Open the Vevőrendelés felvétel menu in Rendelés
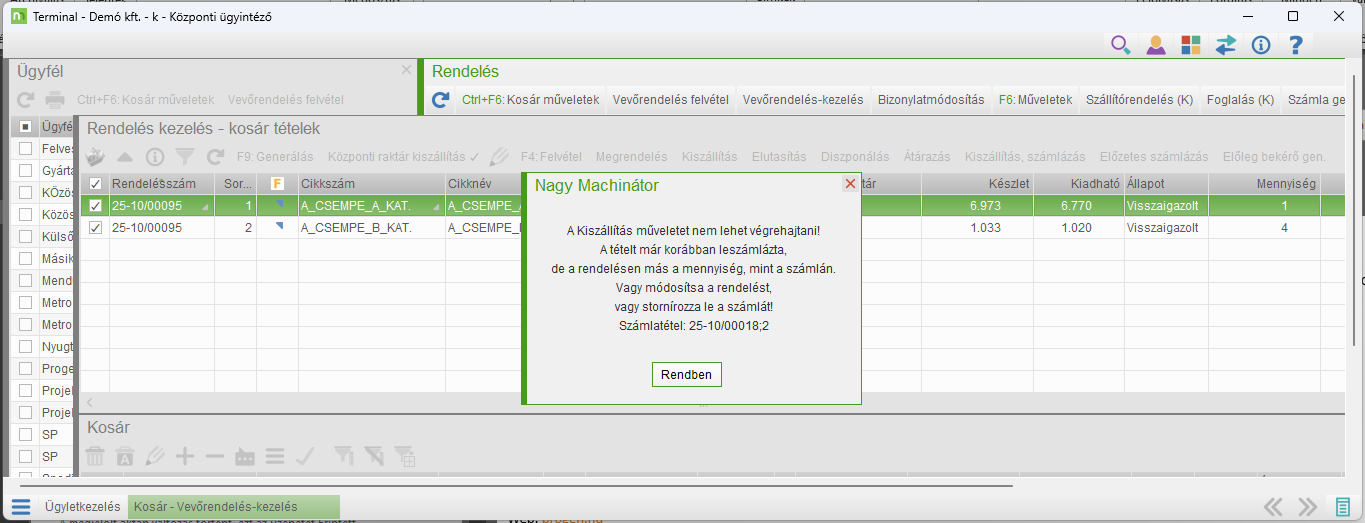 (670, 100)
